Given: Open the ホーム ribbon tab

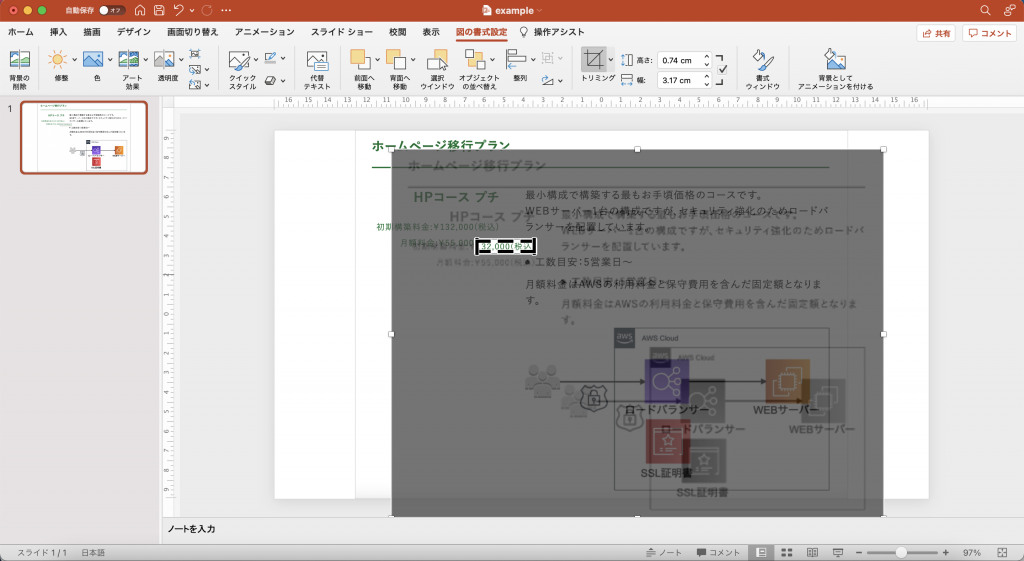Looking at the screenshot, I should pos(21,32).
